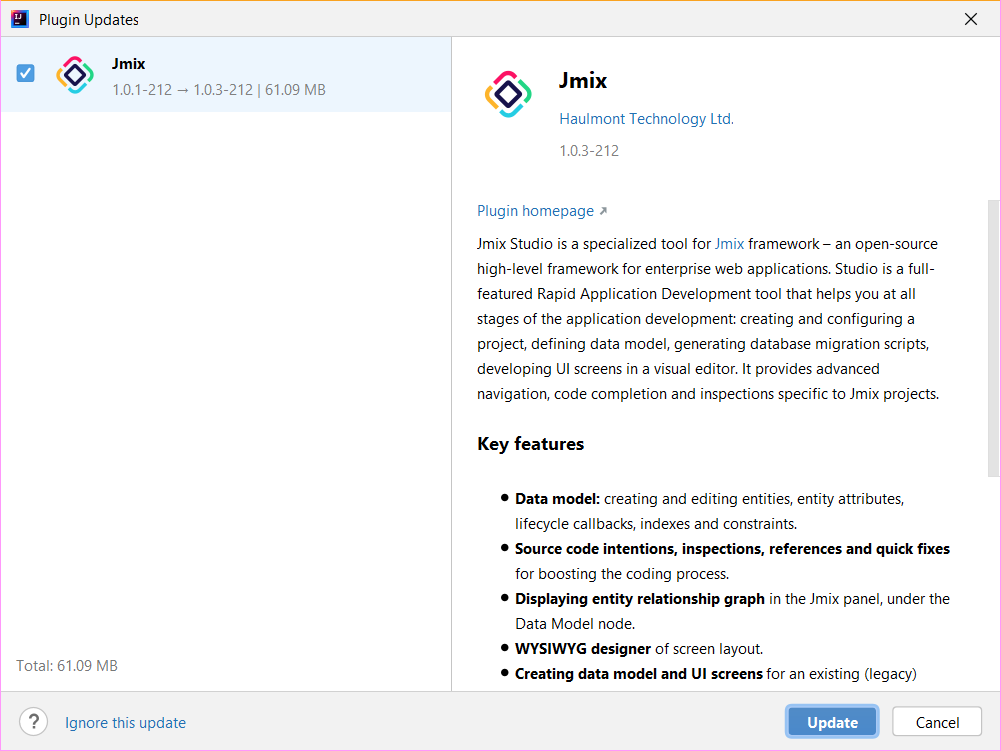The height and width of the screenshot is (751, 1001).
Task: Click the IntelliJ icon in the title bar
Action: pyautogui.click(x=20, y=19)
